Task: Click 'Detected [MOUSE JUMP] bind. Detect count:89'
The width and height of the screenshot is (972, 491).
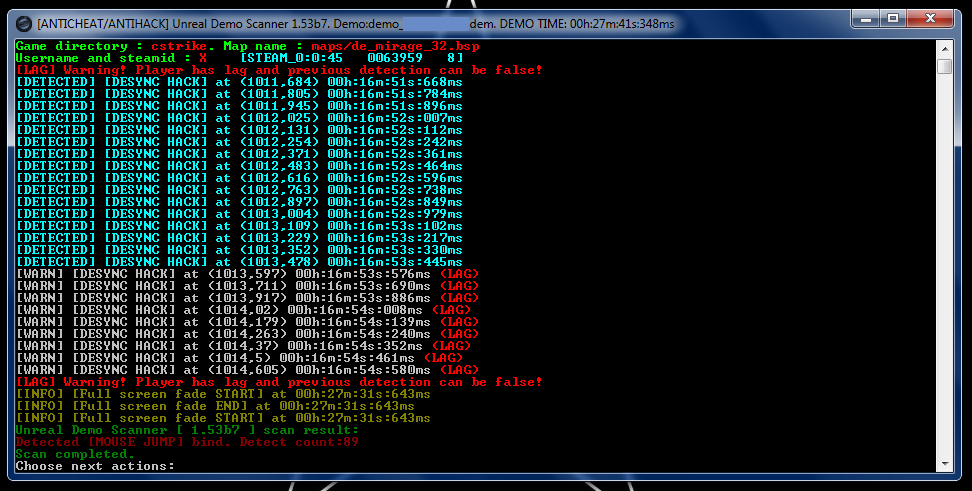Action: pos(187,442)
